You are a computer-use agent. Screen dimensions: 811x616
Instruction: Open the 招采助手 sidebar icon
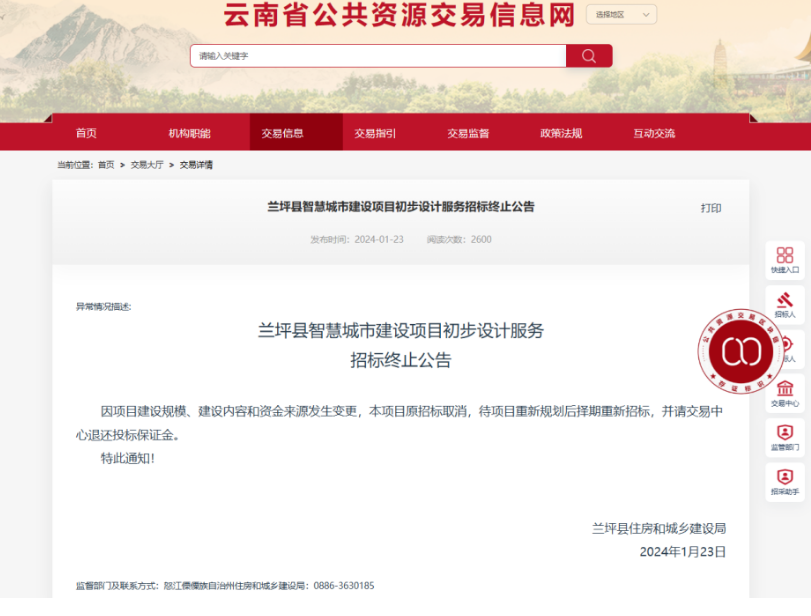(x=785, y=481)
